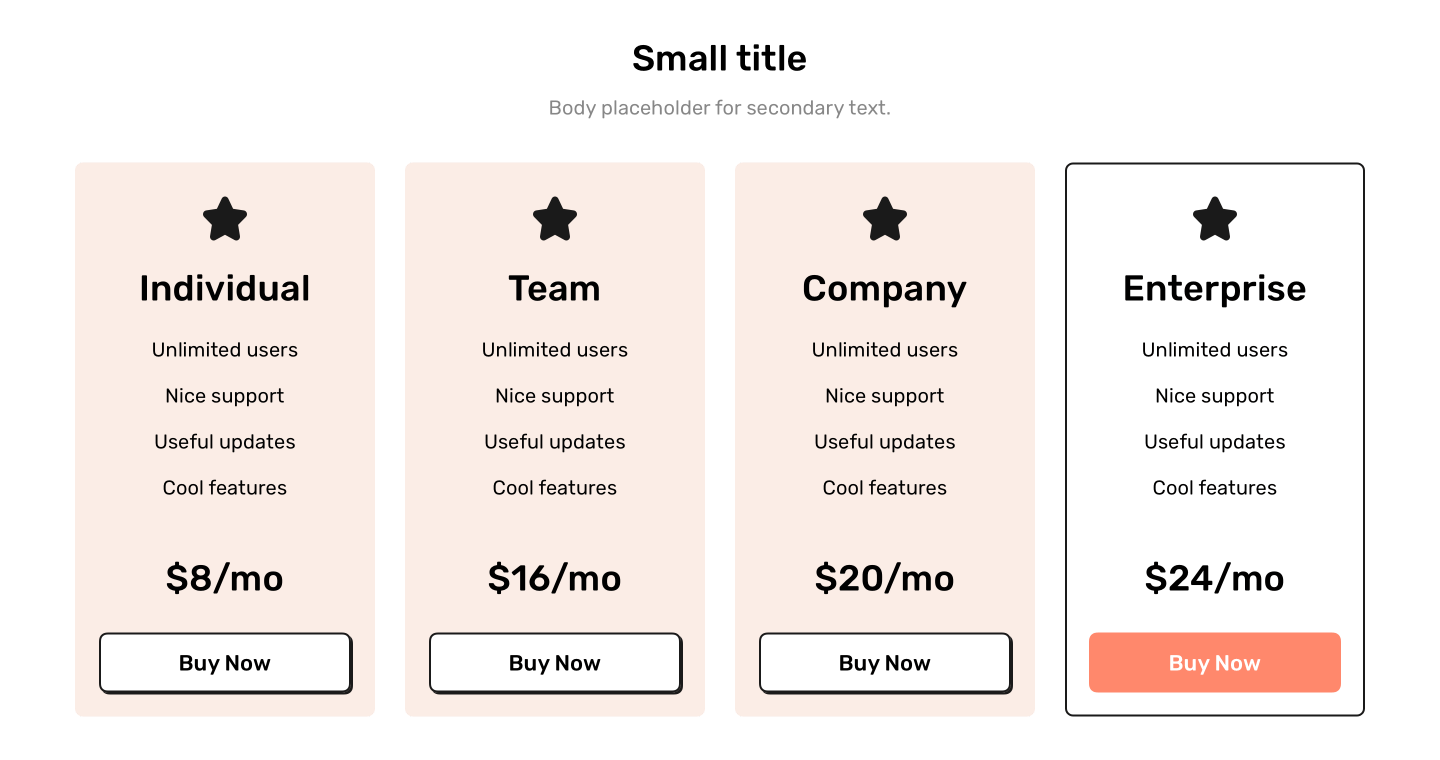Click the Enterprise plan title
Image resolution: width=1440 pixels, height=760 pixels.
click(x=1215, y=289)
